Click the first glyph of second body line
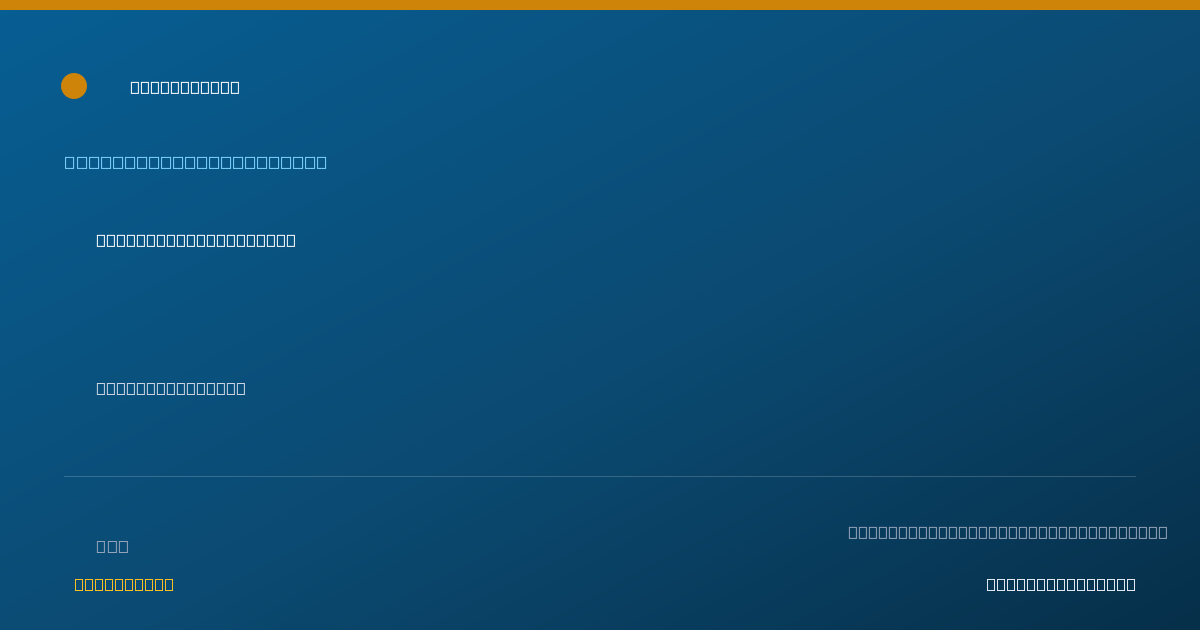 tap(101, 388)
